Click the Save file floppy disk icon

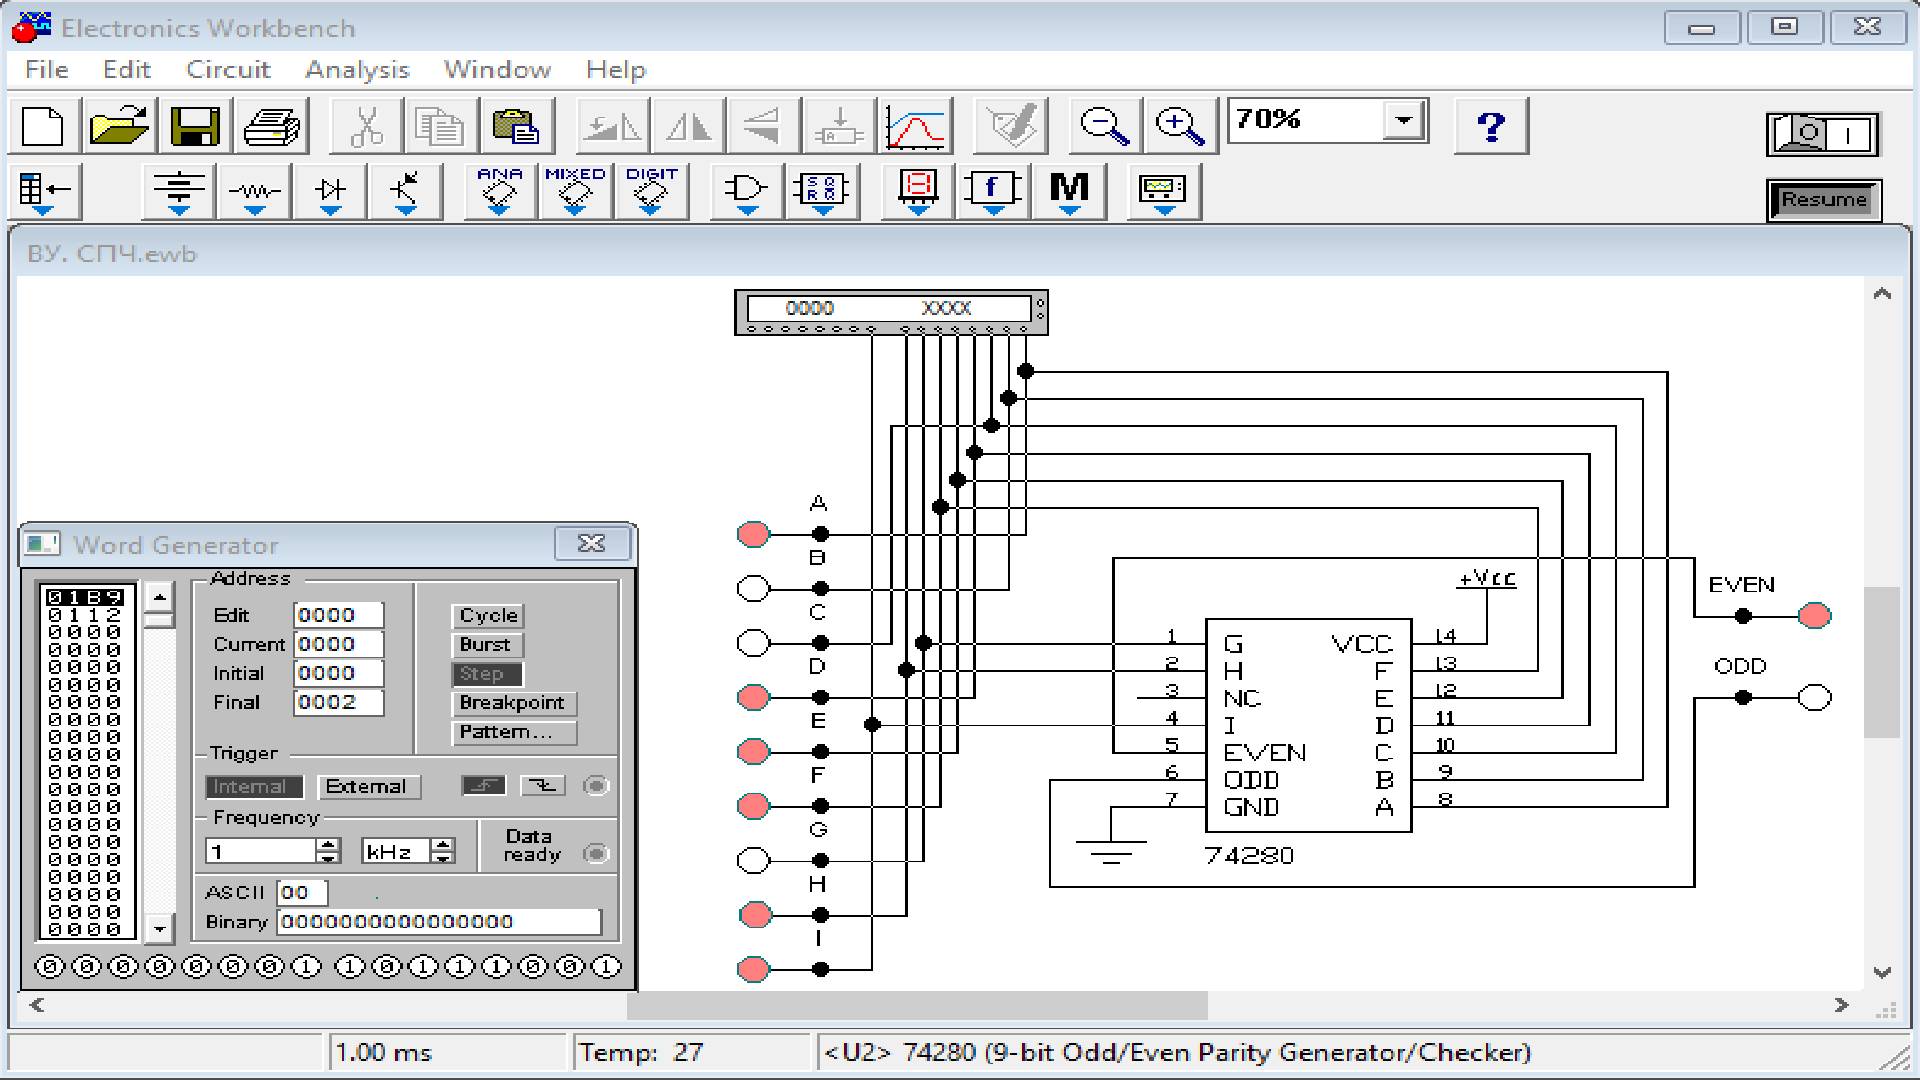click(x=195, y=127)
